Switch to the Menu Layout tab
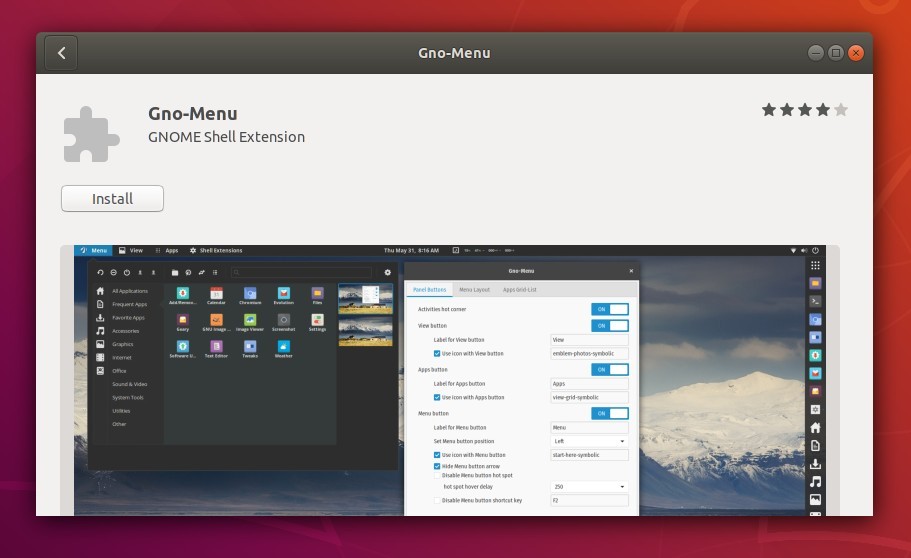Image resolution: width=911 pixels, height=558 pixels. [474, 289]
